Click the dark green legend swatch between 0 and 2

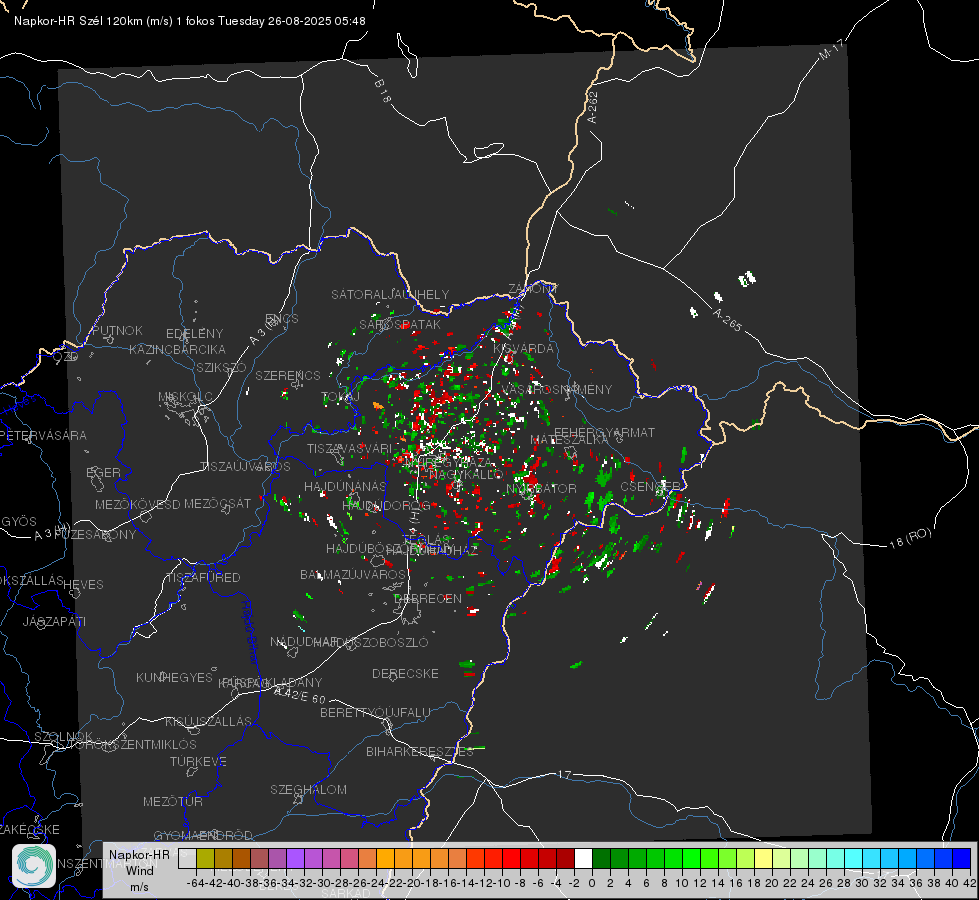click(601, 858)
